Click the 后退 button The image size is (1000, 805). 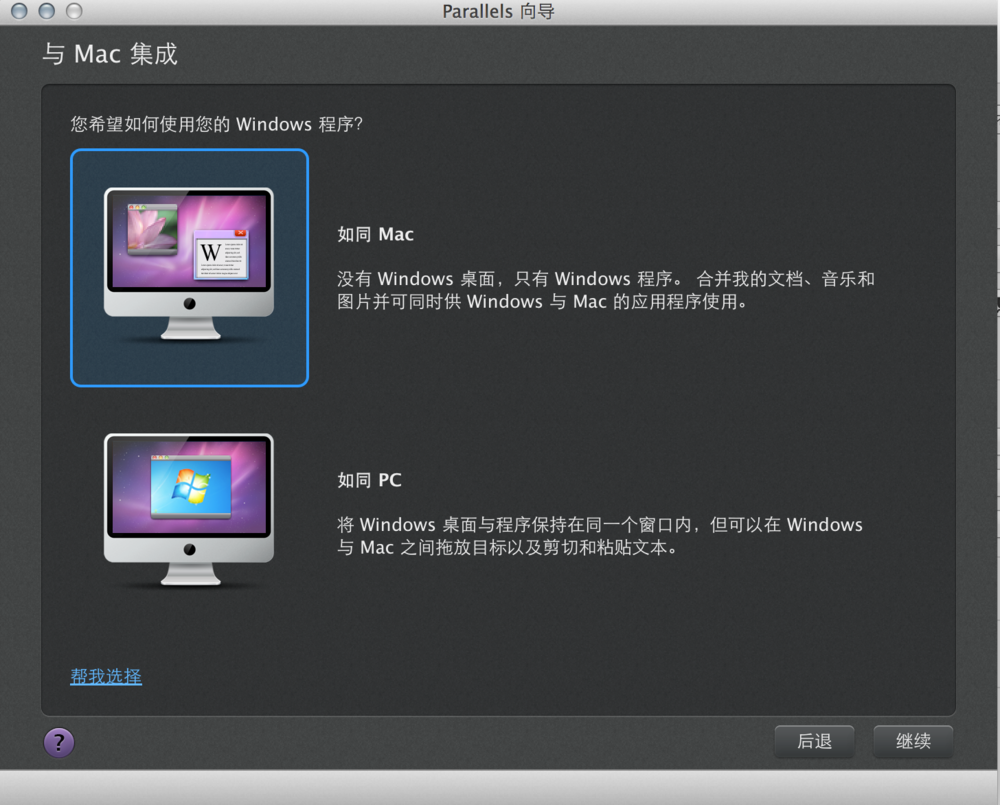pos(814,741)
